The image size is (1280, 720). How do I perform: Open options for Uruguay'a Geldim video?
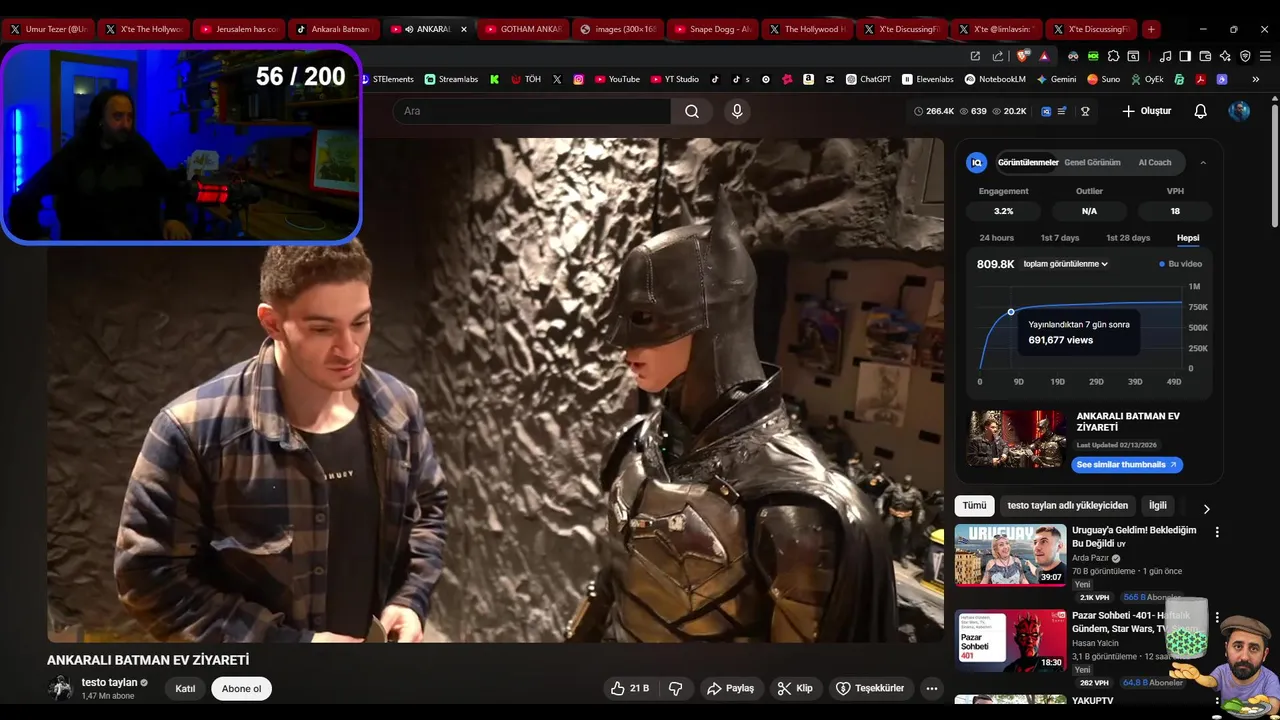pos(1217,532)
